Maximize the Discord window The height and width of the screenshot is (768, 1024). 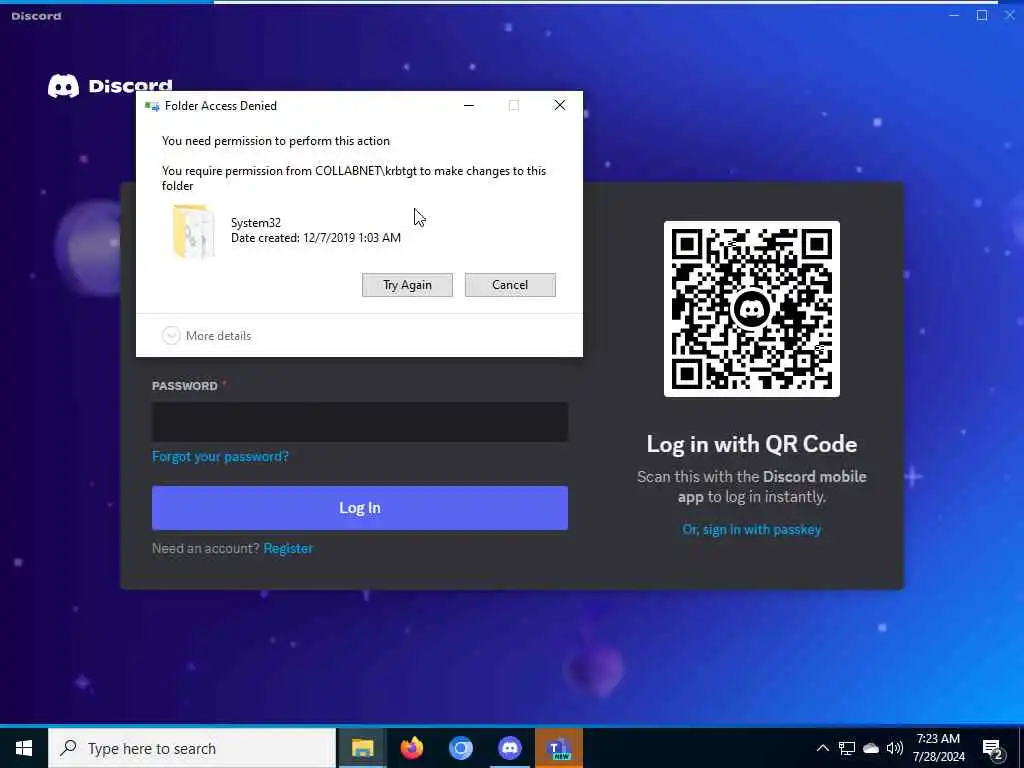[982, 15]
